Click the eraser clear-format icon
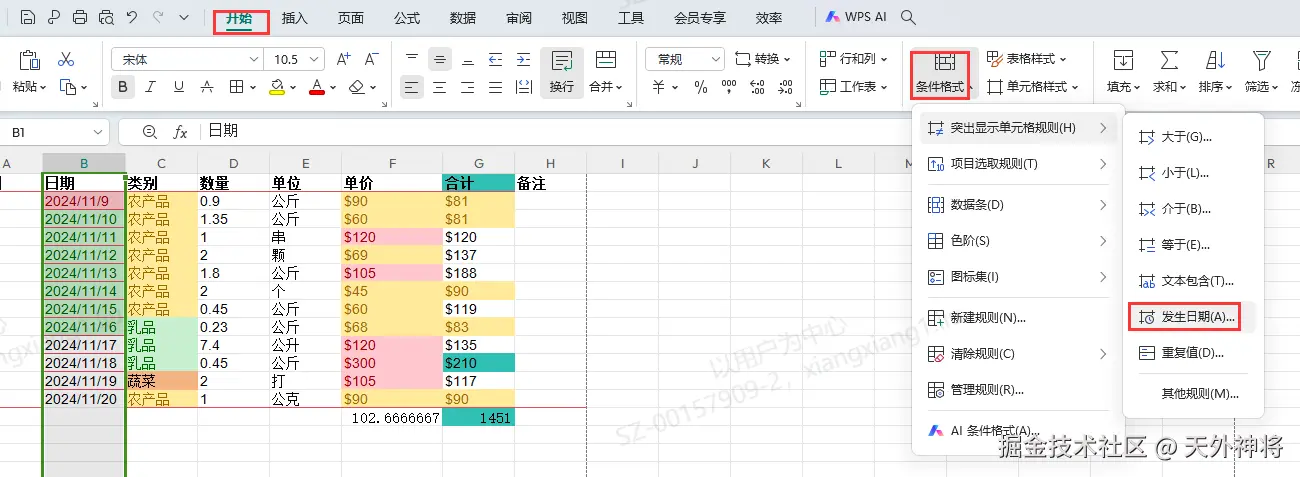Viewport: 1300px width, 477px height. pos(357,87)
